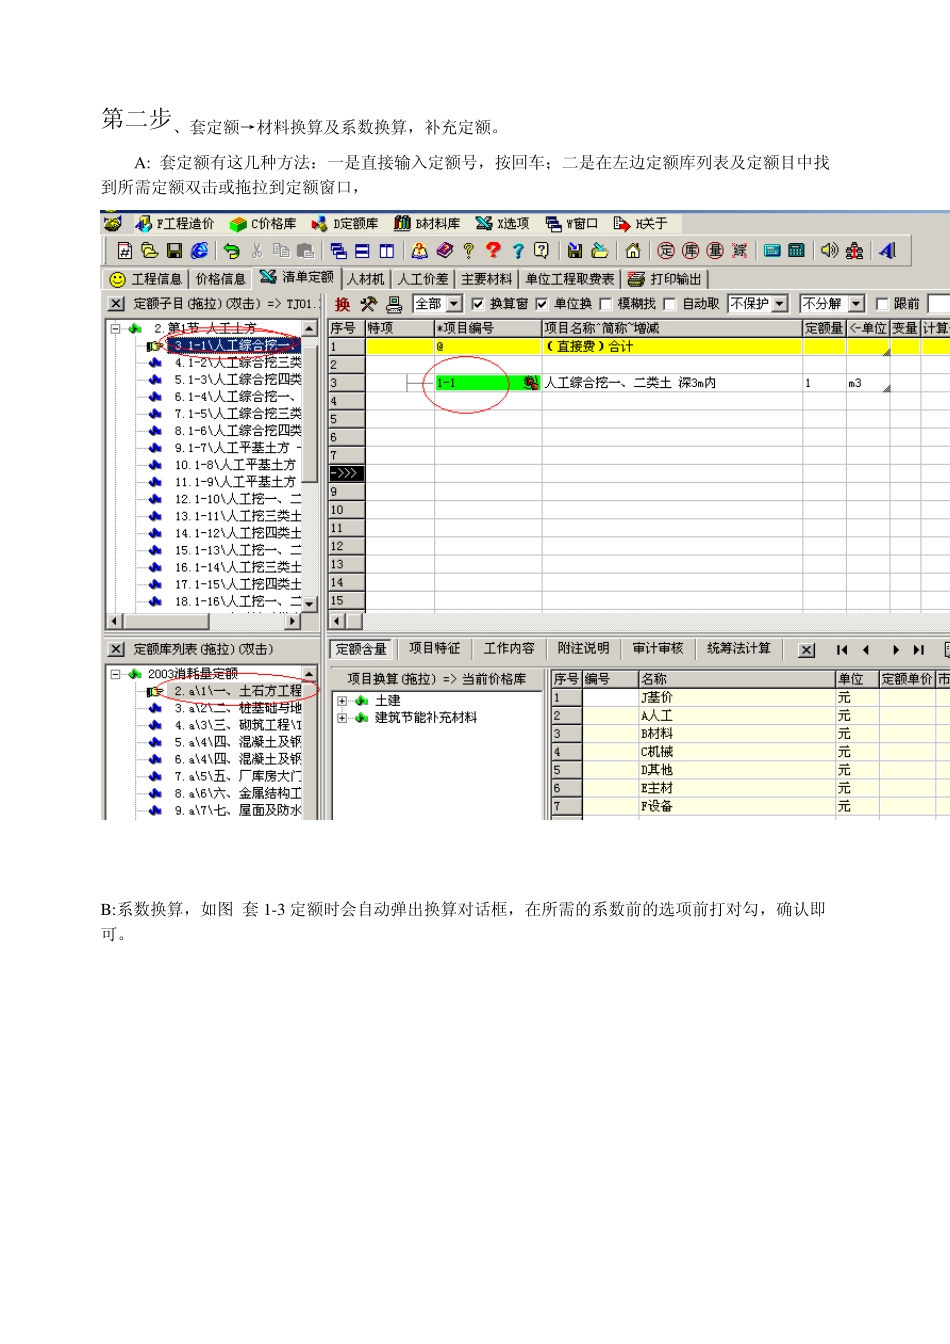This screenshot has height=1344, width=950.
Task: Click the scissors cut icon
Action: [x=257, y=251]
